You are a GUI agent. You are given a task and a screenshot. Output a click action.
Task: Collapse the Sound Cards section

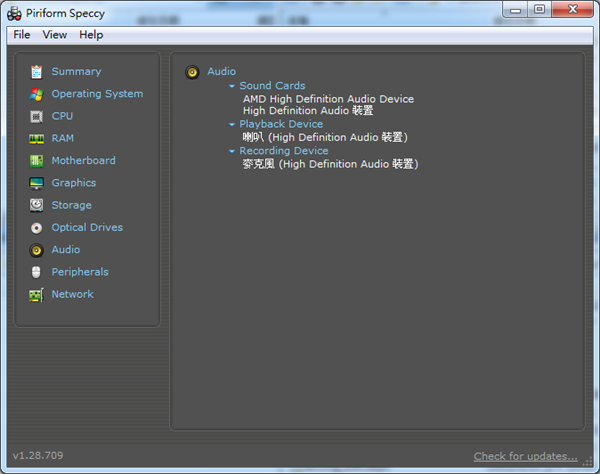(x=232, y=87)
